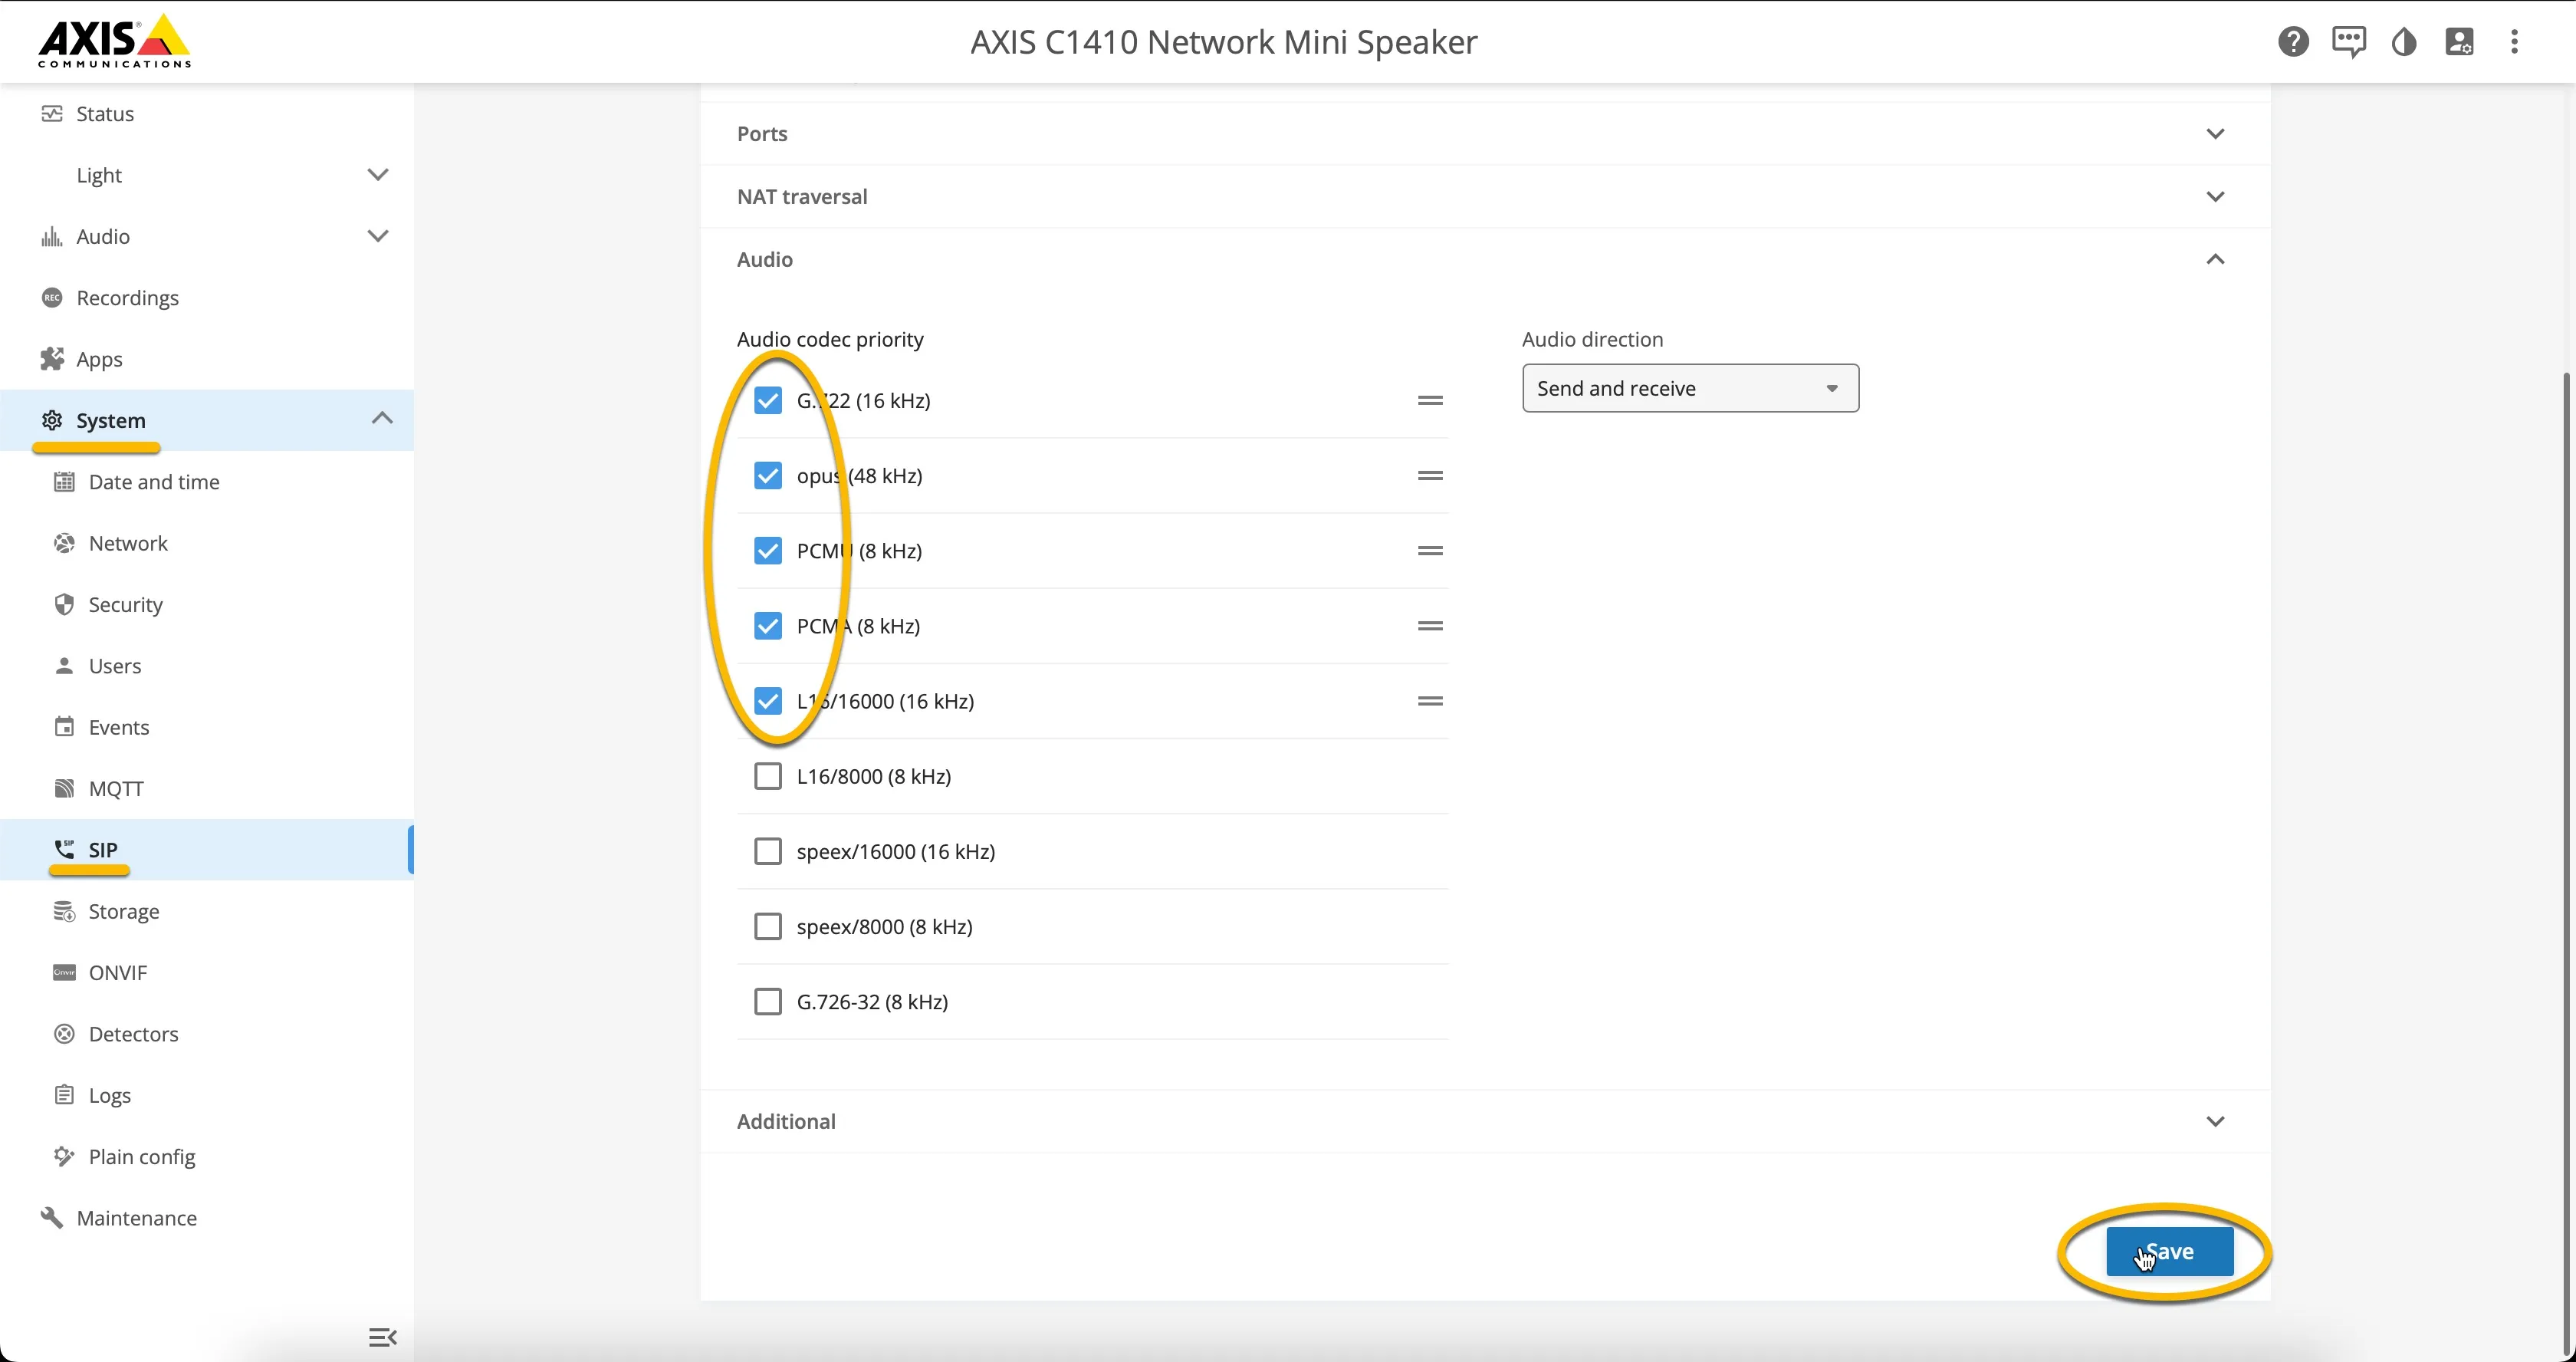Enable the speex/8000 (8 kHz) codec

[768, 926]
